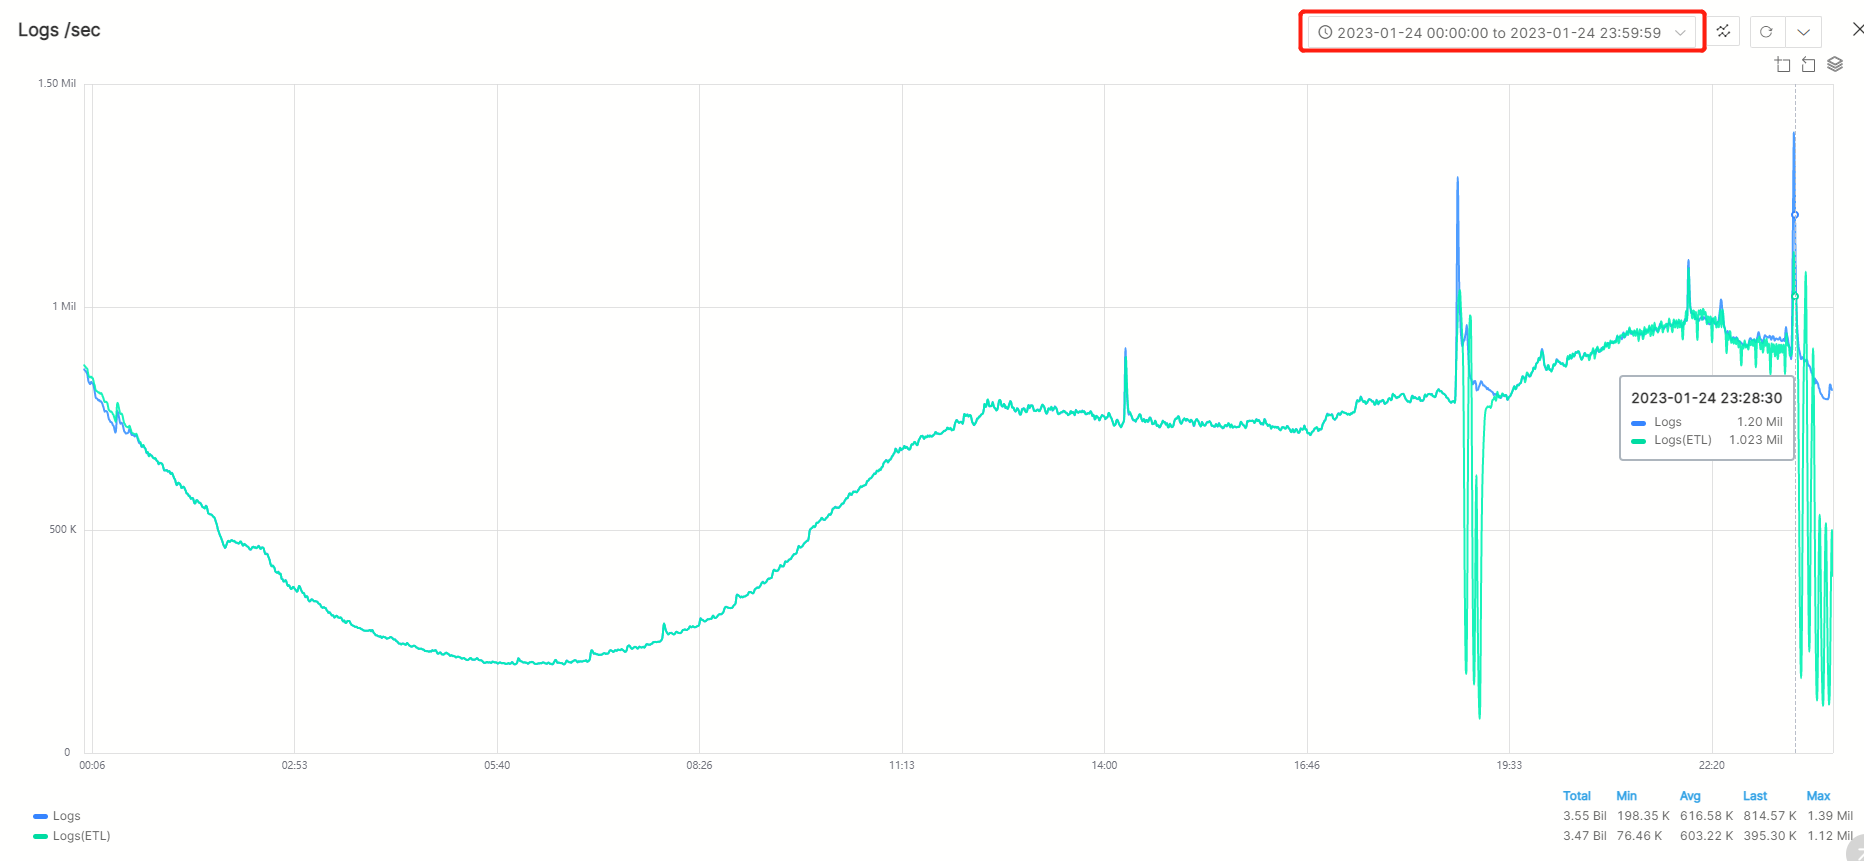Image resolution: width=1864 pixels, height=861 pixels.
Task: Click the clock icon in time range
Action: point(1325,33)
